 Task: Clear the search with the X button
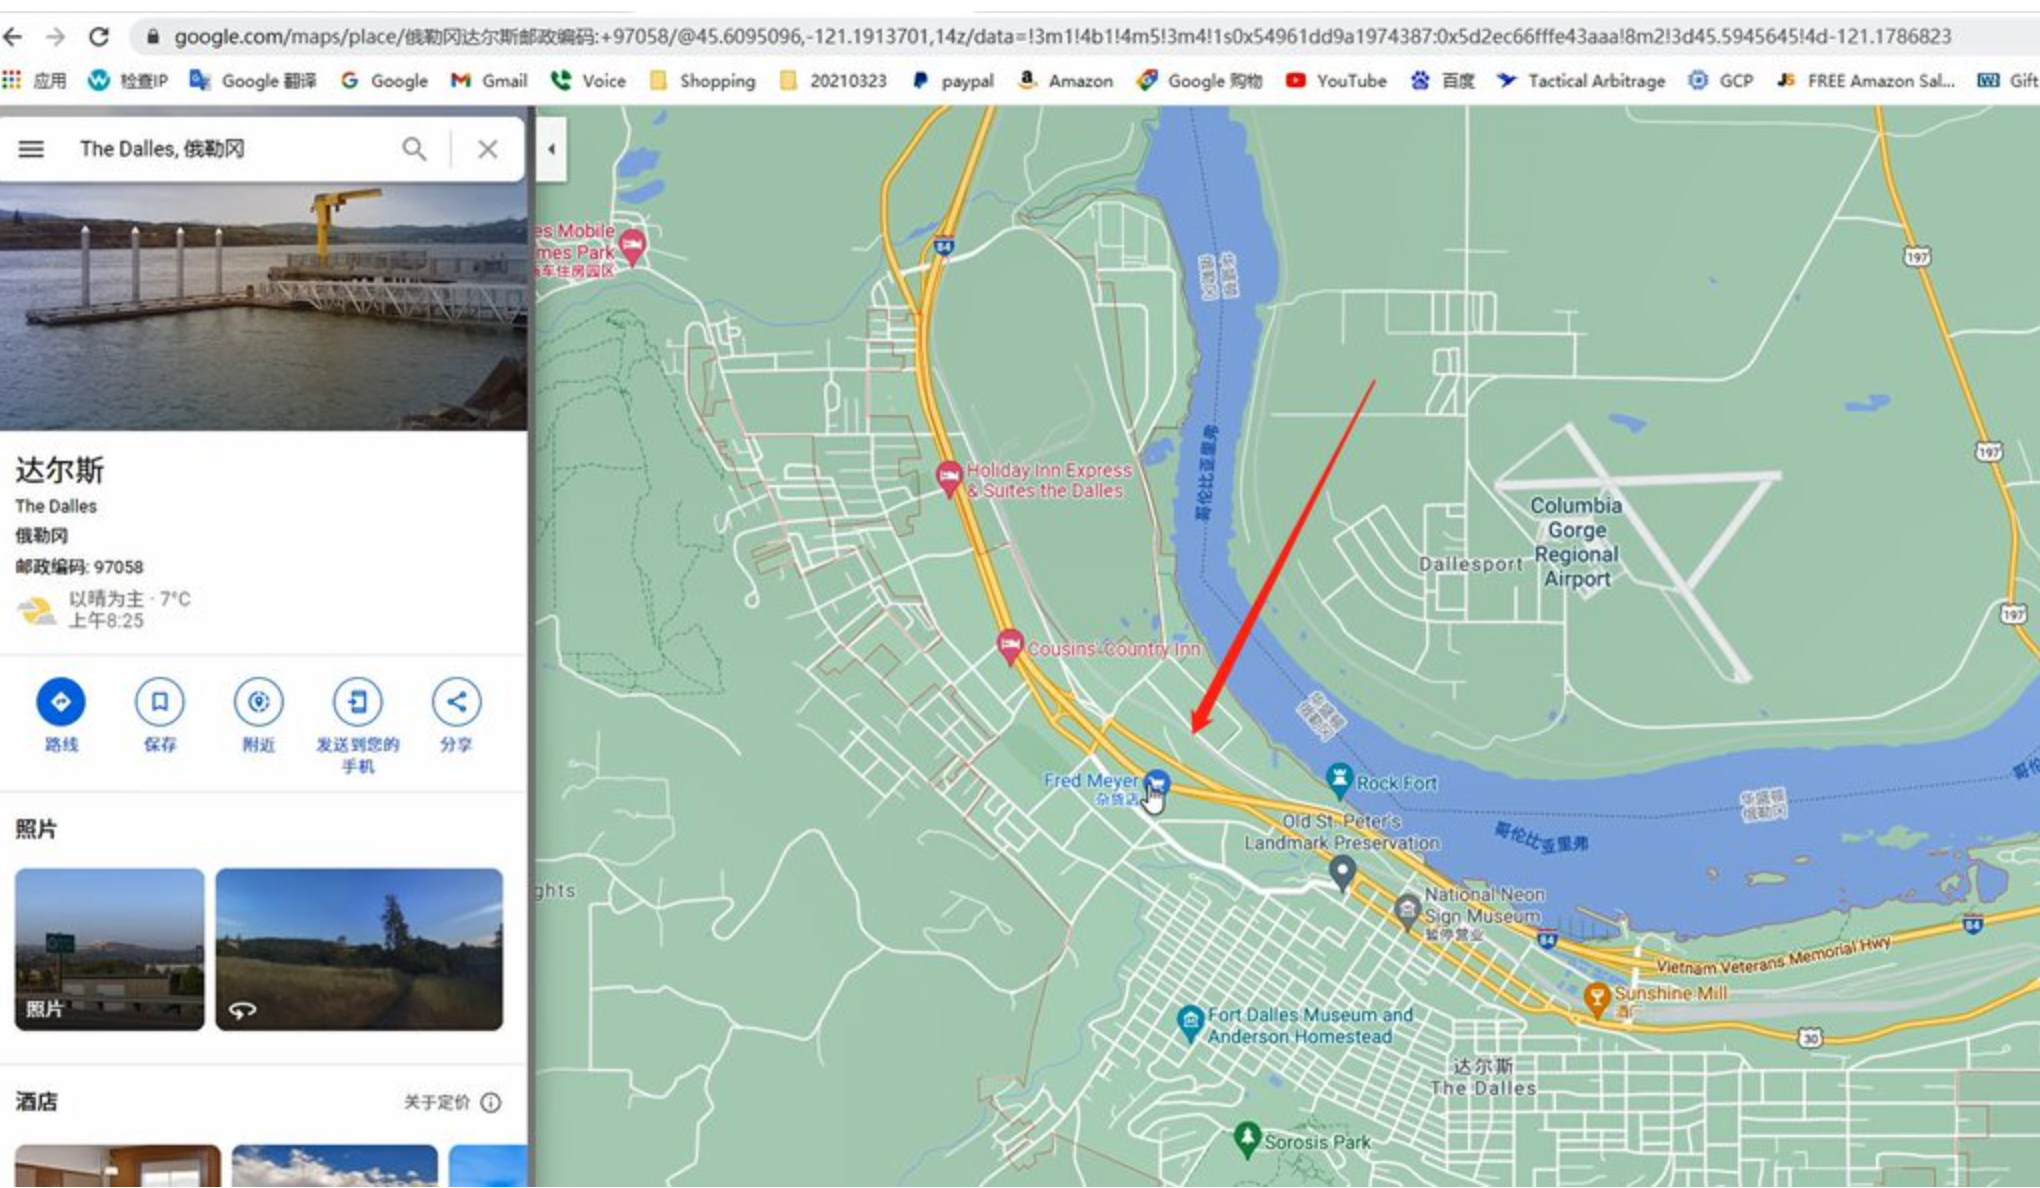point(488,149)
